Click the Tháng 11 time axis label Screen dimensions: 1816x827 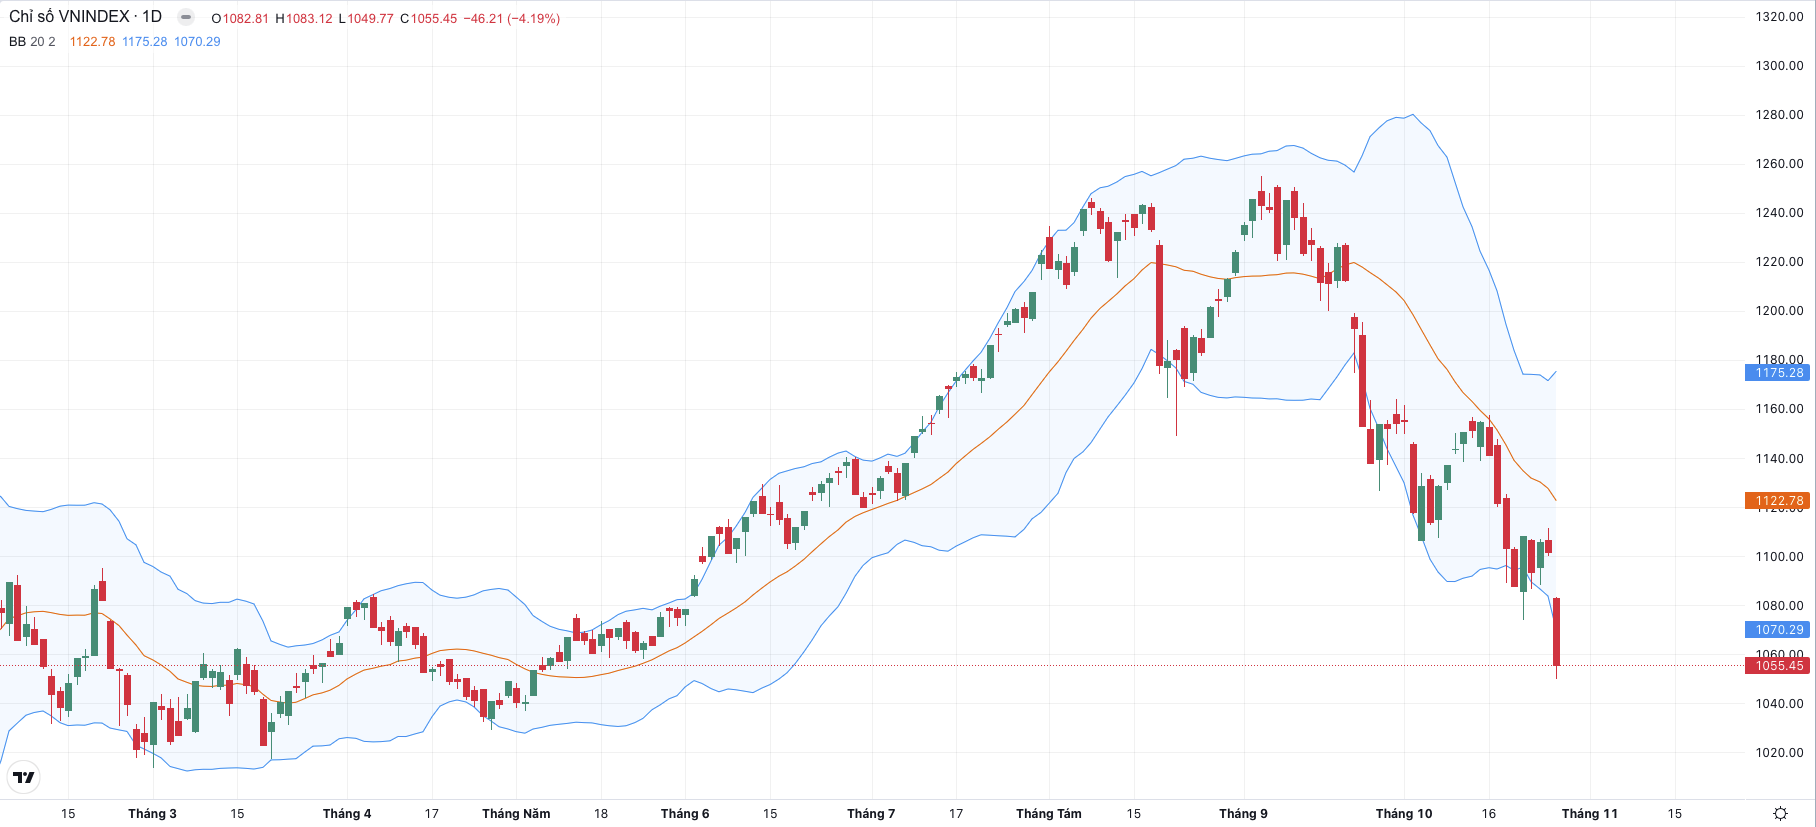[x=1590, y=813]
